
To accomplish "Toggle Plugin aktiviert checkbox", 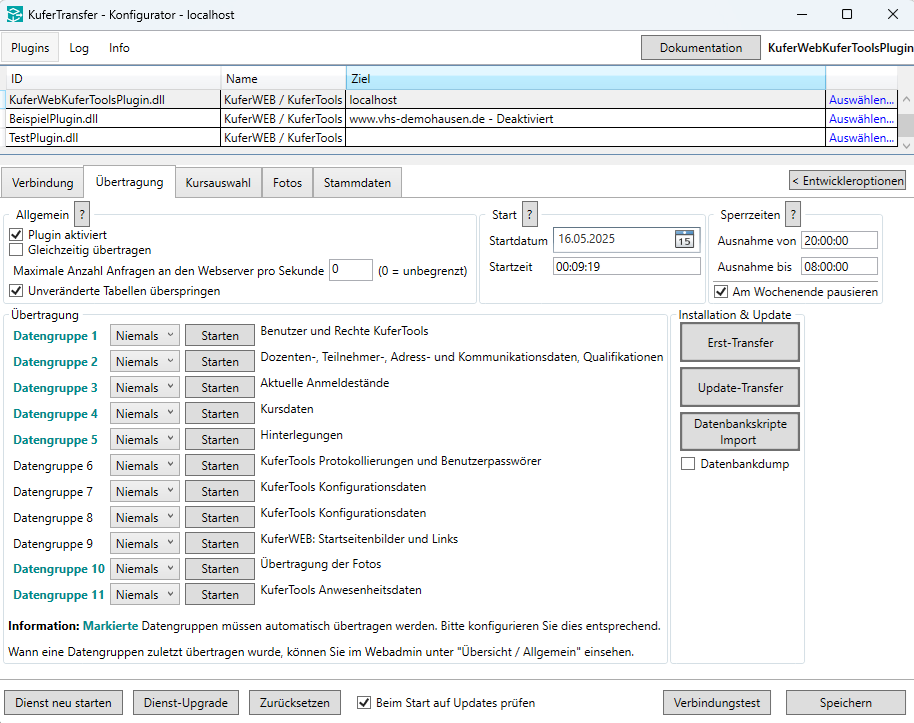I will 16,235.
